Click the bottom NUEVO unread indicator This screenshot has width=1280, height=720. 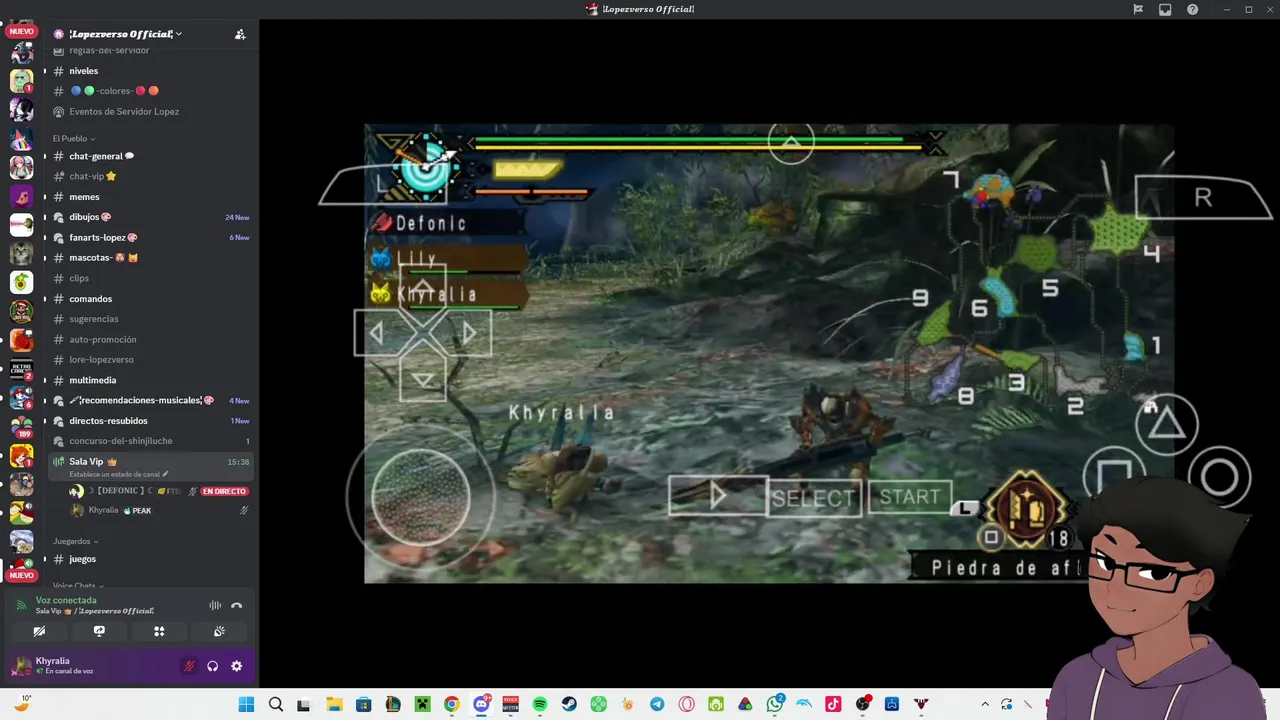[21, 575]
